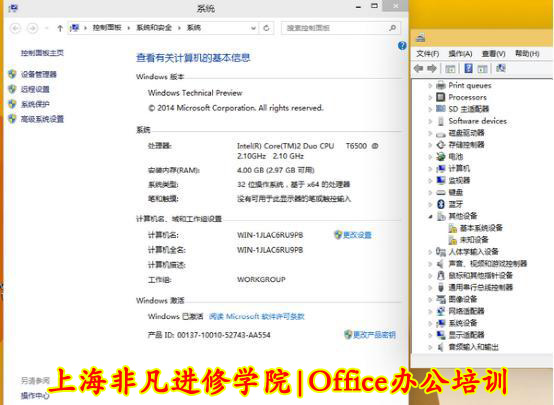Select 声音、视频和游戏控制器 tree item
554x405 pixels.
[487, 264]
